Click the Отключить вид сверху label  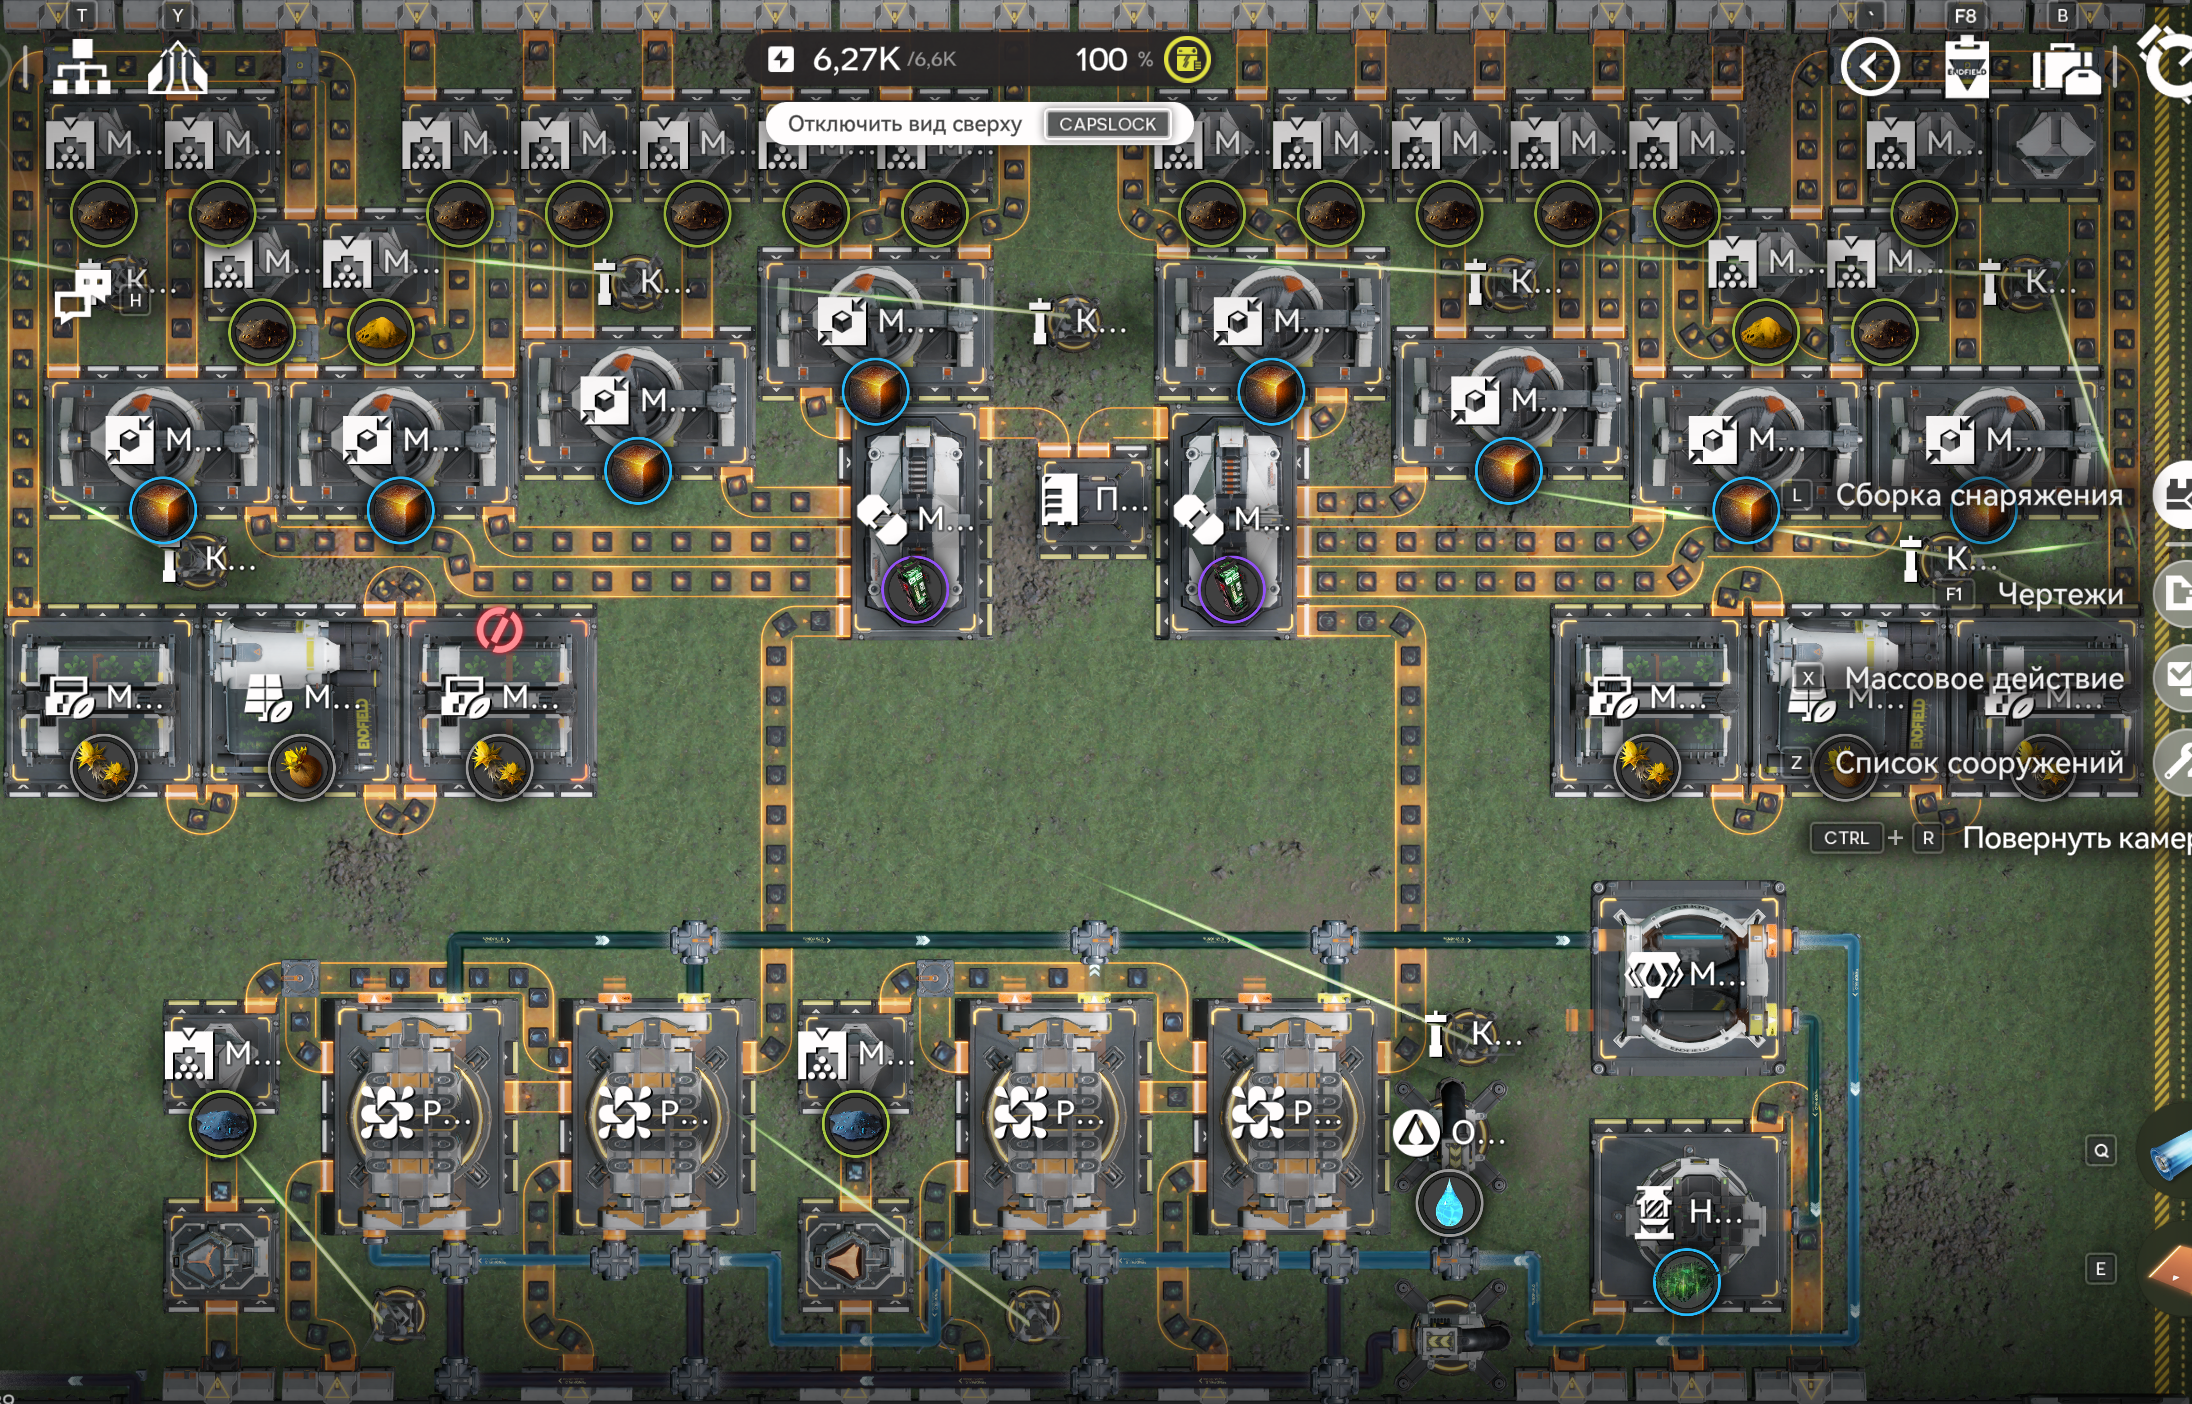click(x=904, y=124)
